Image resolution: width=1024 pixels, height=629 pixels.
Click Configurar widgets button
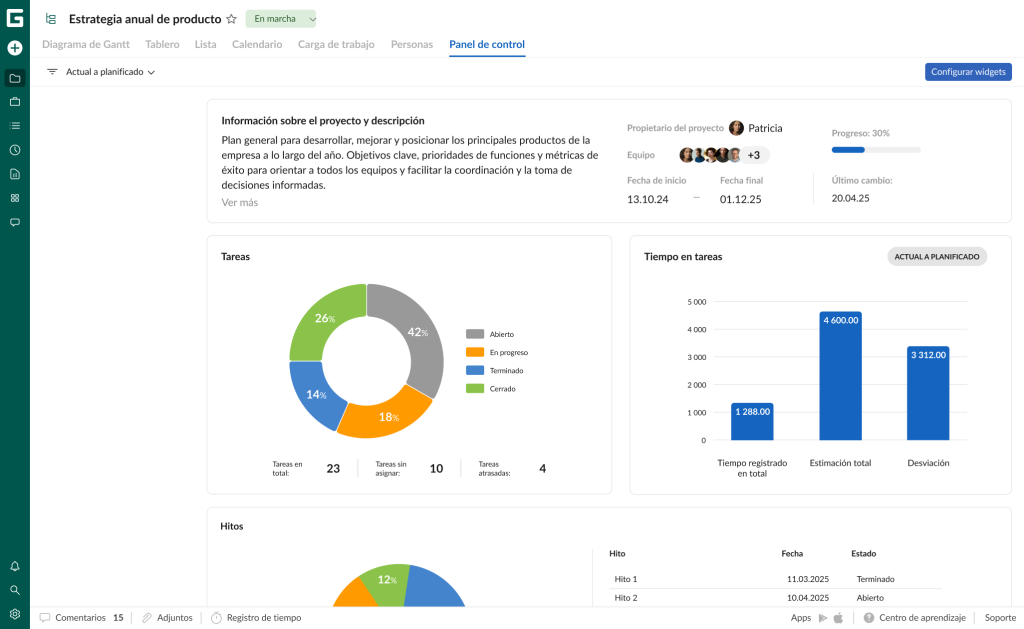coord(968,72)
